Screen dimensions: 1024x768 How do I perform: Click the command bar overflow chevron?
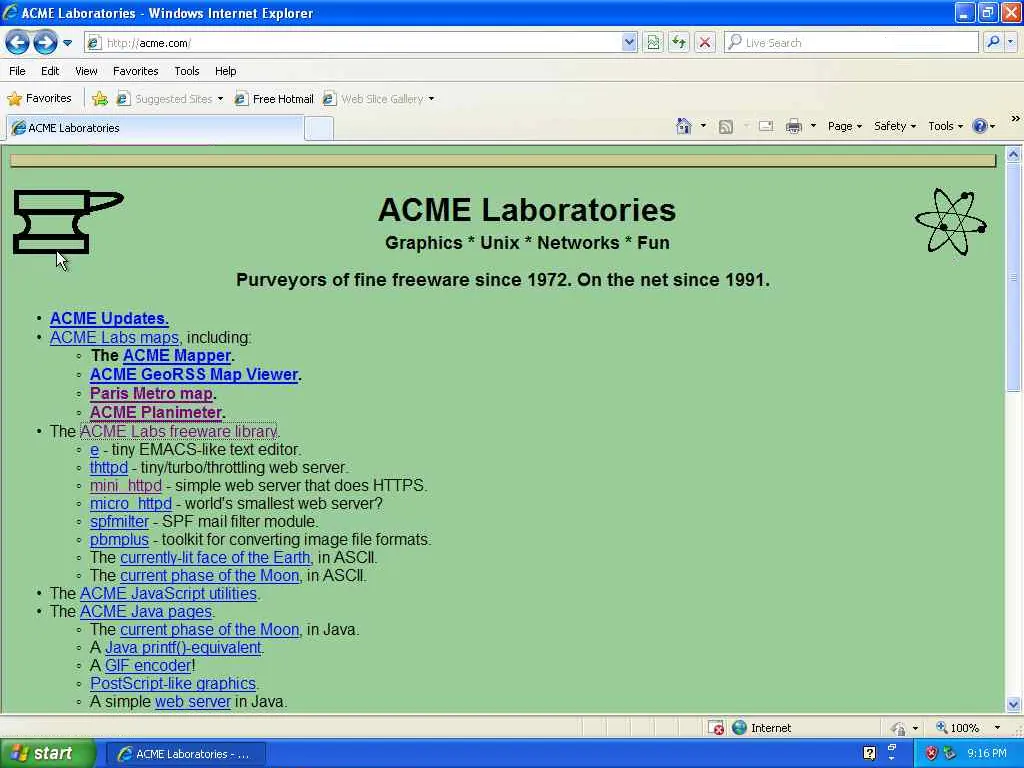pyautogui.click(x=1015, y=119)
